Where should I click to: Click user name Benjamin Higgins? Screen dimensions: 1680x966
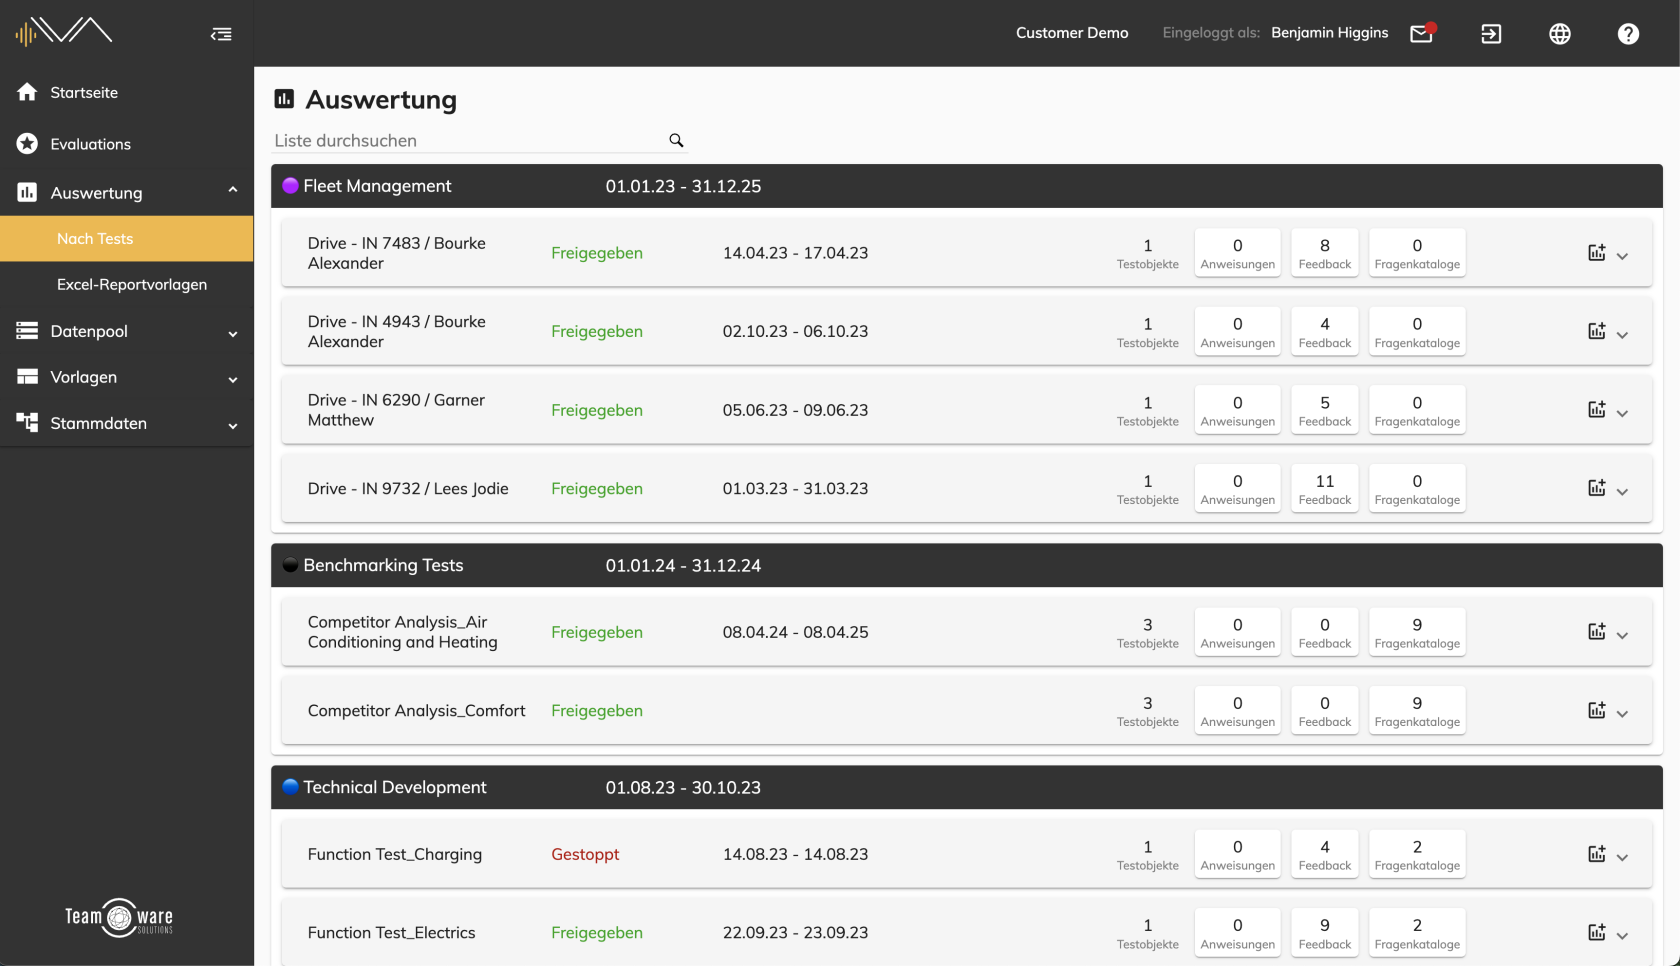(x=1329, y=33)
